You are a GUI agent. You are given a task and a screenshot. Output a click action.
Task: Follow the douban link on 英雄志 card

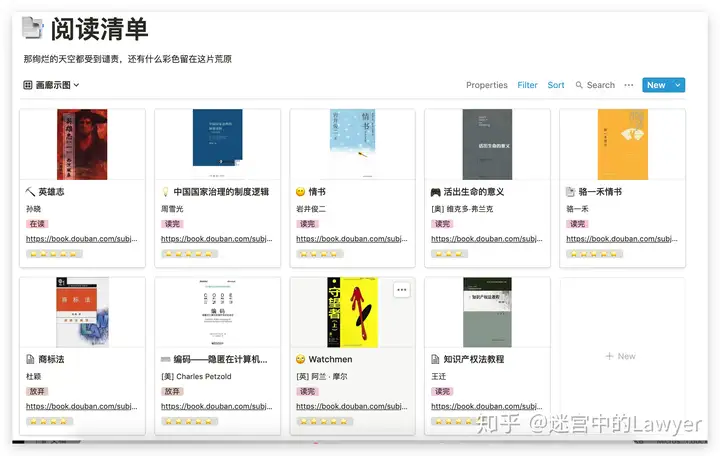click(x=82, y=239)
